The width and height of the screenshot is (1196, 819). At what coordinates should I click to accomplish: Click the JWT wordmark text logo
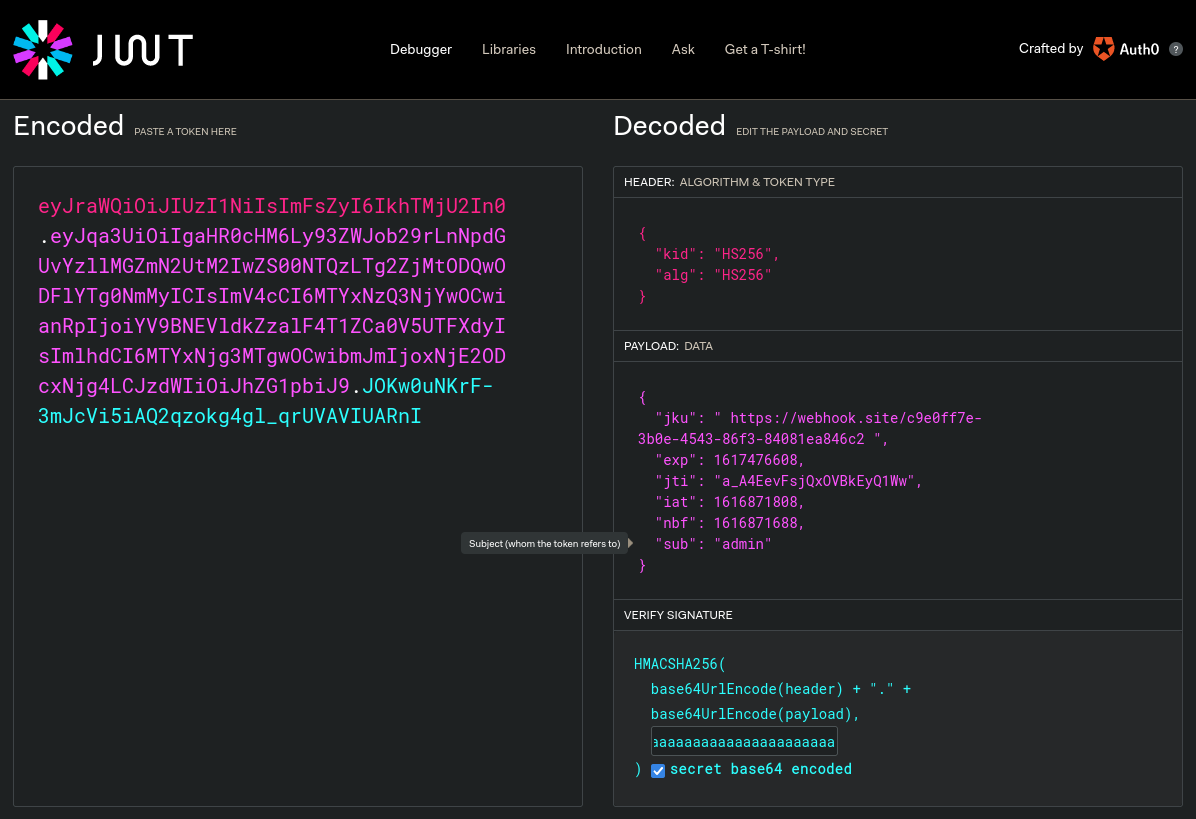[x=142, y=50]
